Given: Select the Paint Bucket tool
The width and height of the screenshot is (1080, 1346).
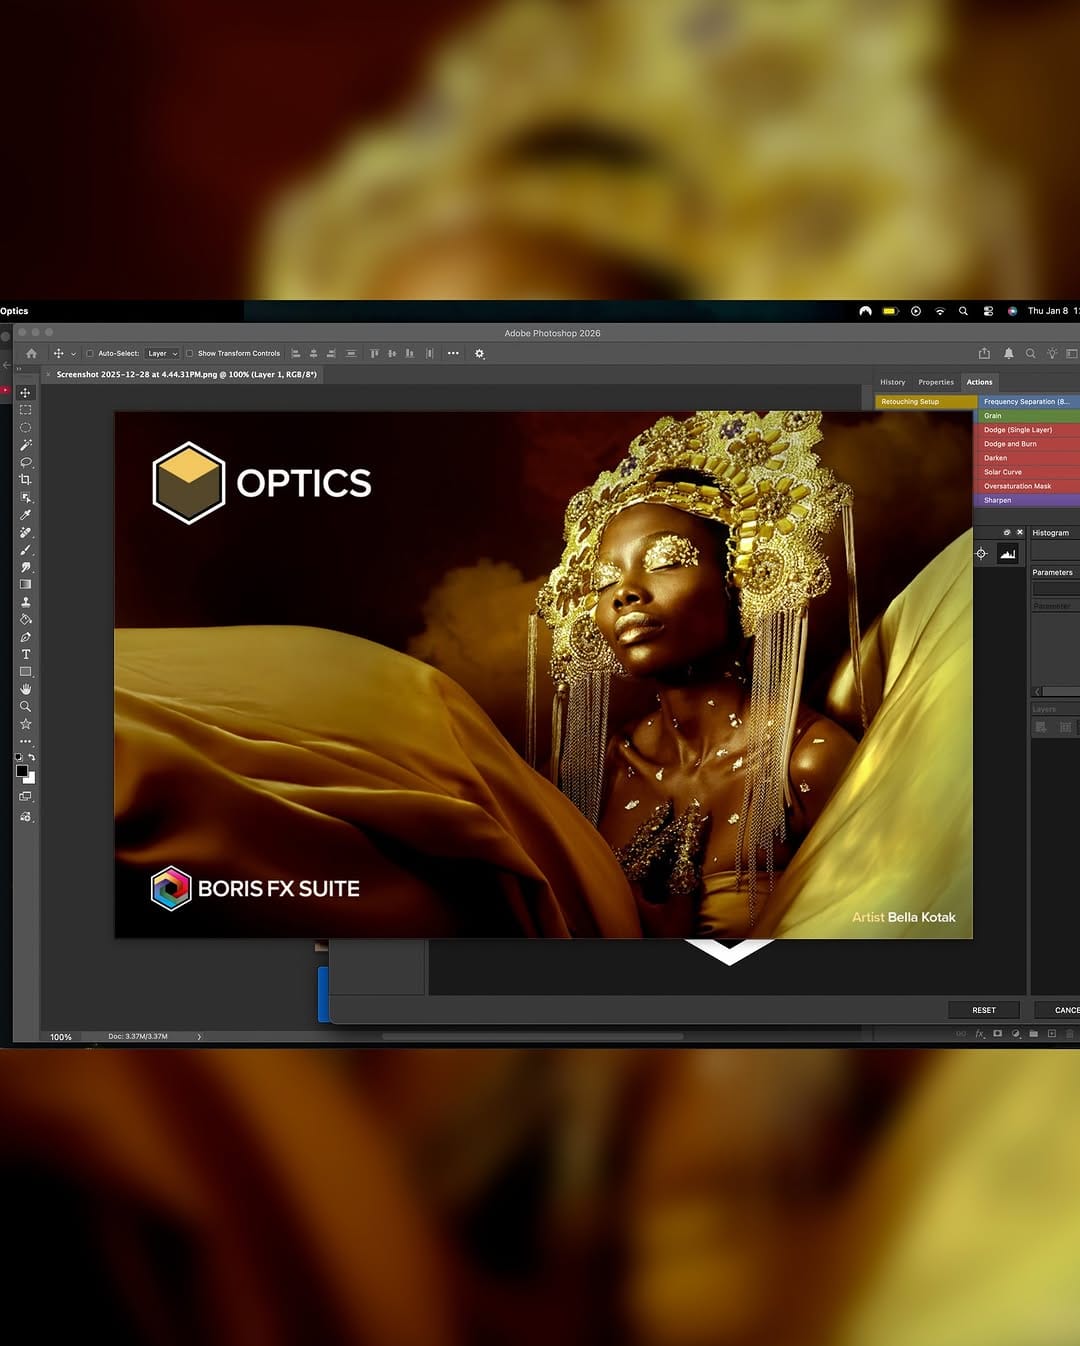Looking at the screenshot, I should coord(26,619).
